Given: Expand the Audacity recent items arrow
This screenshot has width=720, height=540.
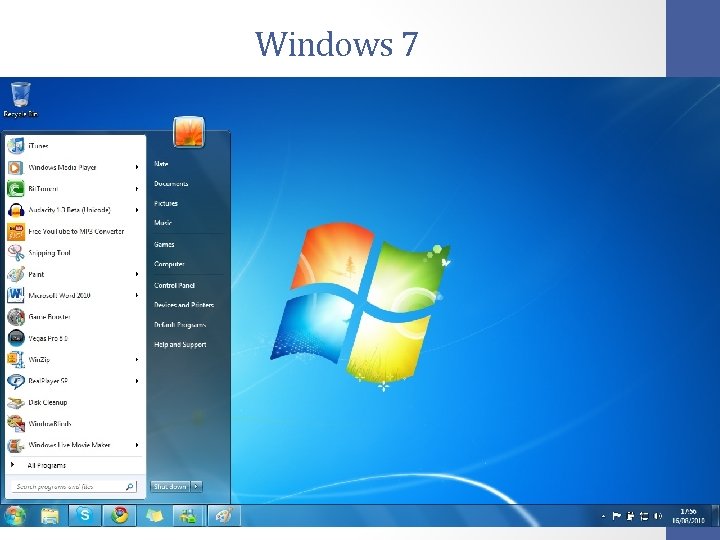Looking at the screenshot, I should [137, 210].
